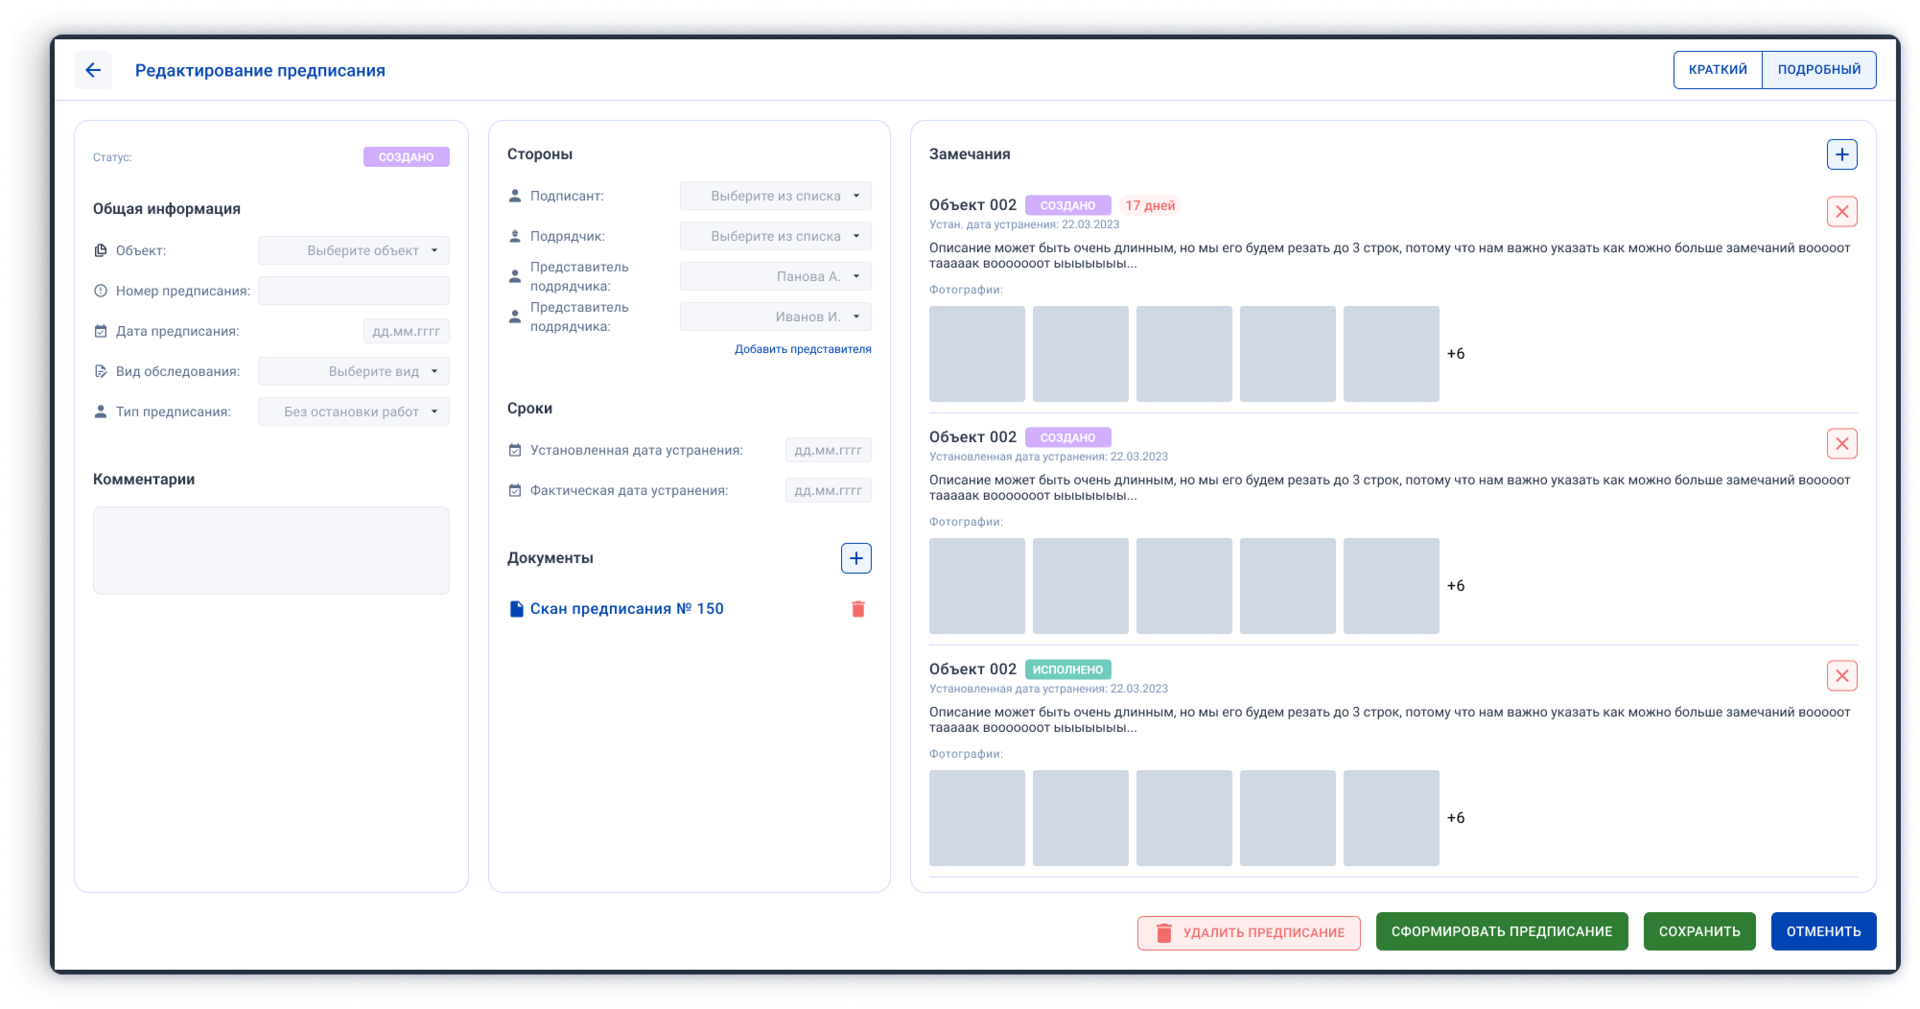Switch to the Краткий view
Screen dimensions: 1920x1009
pos(1717,70)
